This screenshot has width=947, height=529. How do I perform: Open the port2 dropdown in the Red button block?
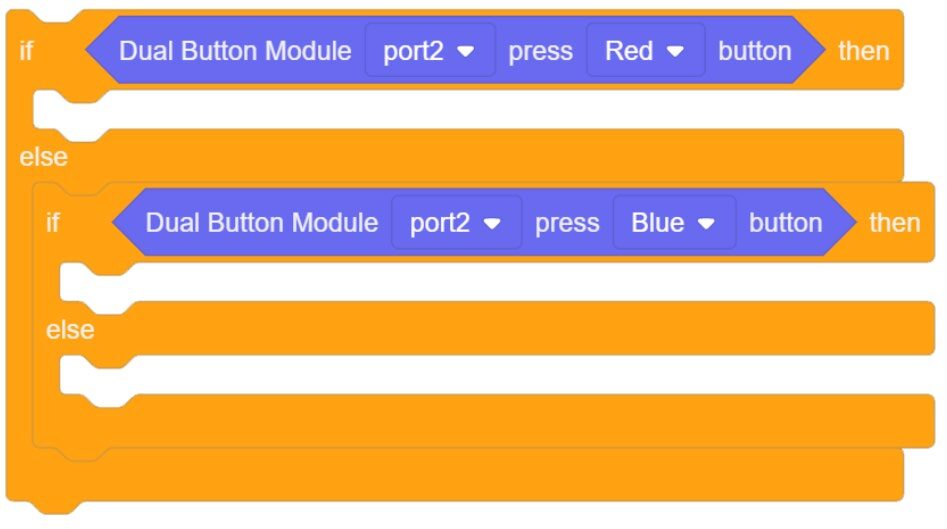(x=429, y=51)
